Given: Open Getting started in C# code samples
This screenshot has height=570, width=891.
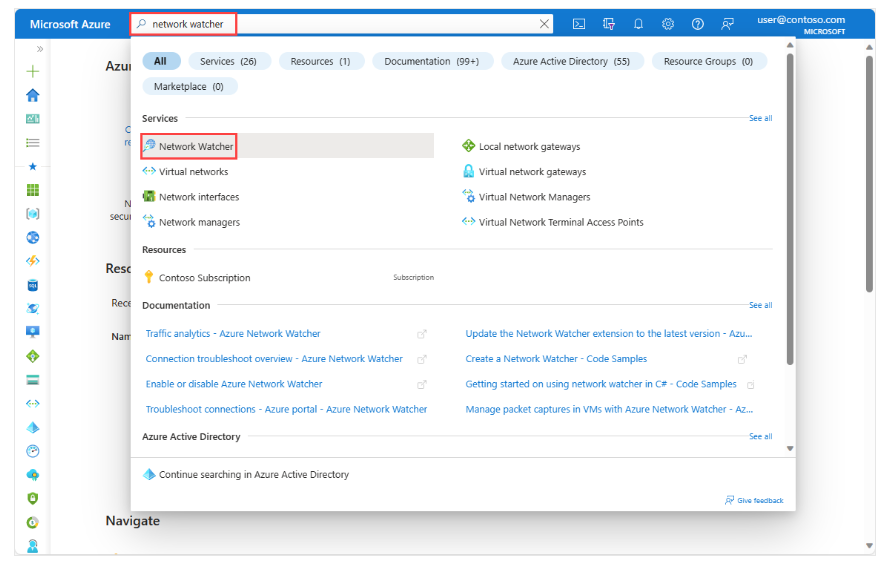Looking at the screenshot, I should pos(601,384).
